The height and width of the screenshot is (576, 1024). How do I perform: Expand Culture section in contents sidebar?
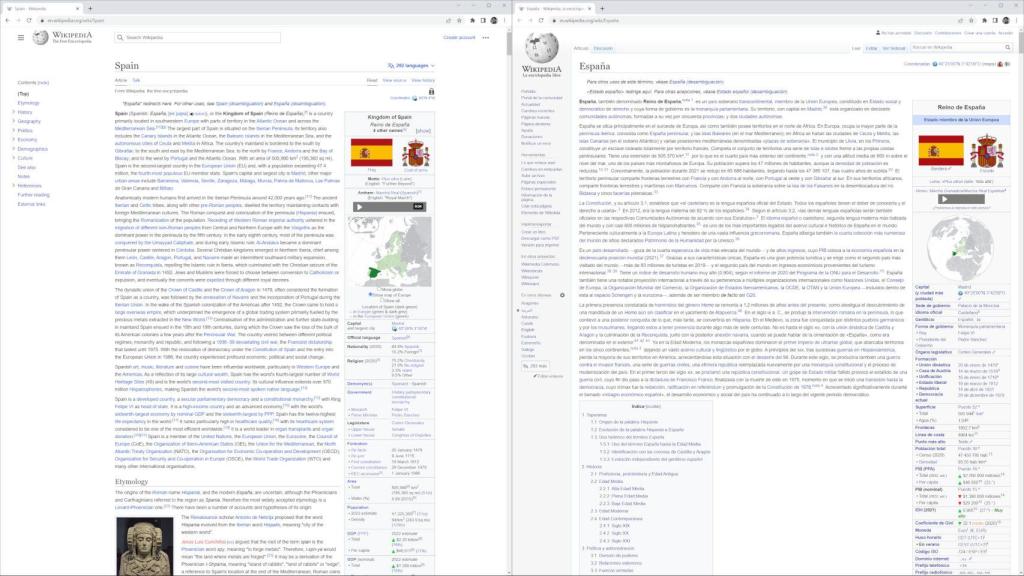pyautogui.click(x=14, y=157)
